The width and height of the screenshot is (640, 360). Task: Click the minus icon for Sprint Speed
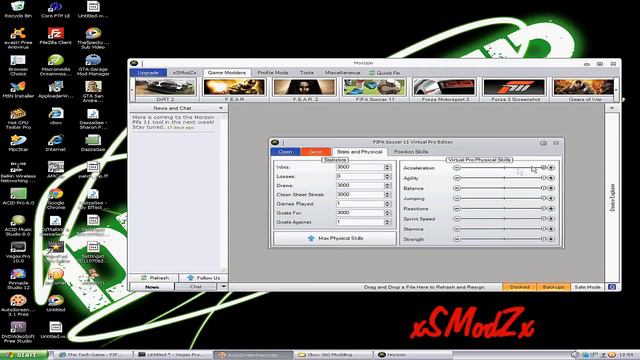[457, 219]
